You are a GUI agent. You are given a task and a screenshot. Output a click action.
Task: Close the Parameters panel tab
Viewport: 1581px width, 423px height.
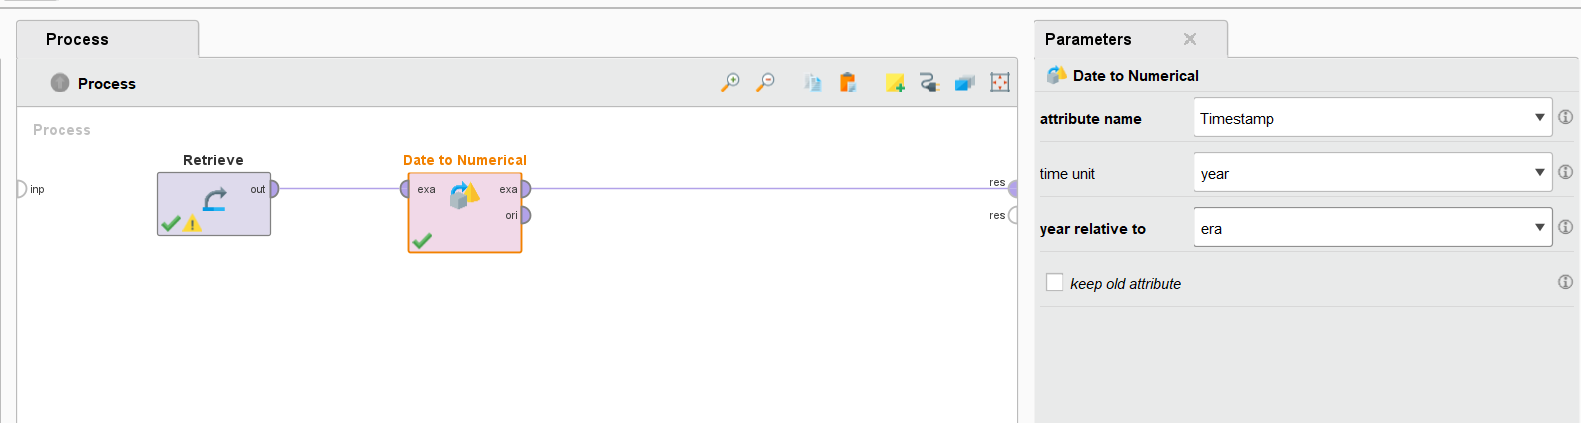click(x=1190, y=39)
